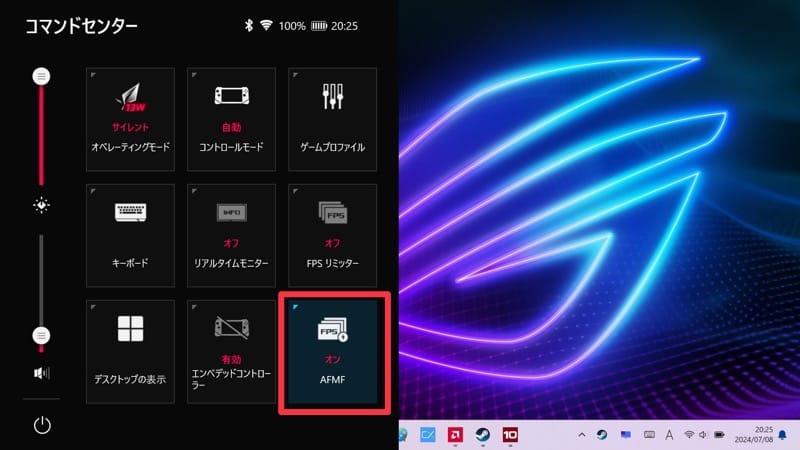Click the brightness sun icon

click(x=41, y=205)
